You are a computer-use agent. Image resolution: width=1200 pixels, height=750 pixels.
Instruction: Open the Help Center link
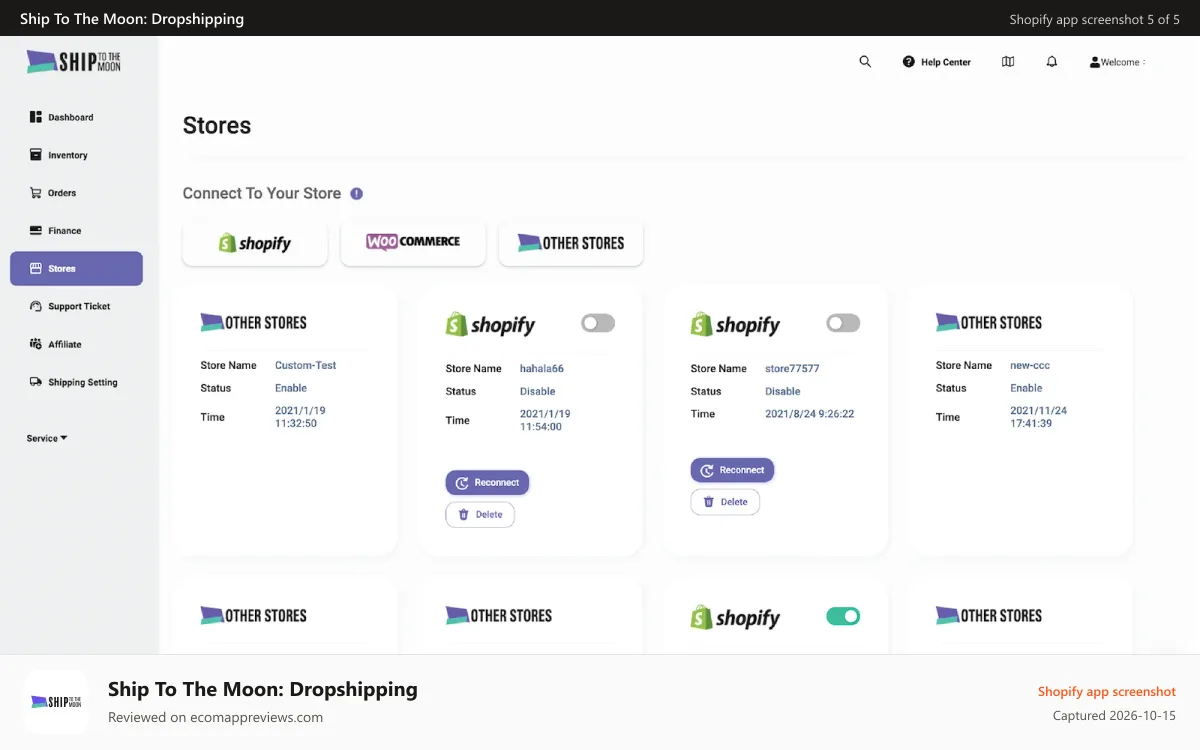pyautogui.click(x=937, y=62)
